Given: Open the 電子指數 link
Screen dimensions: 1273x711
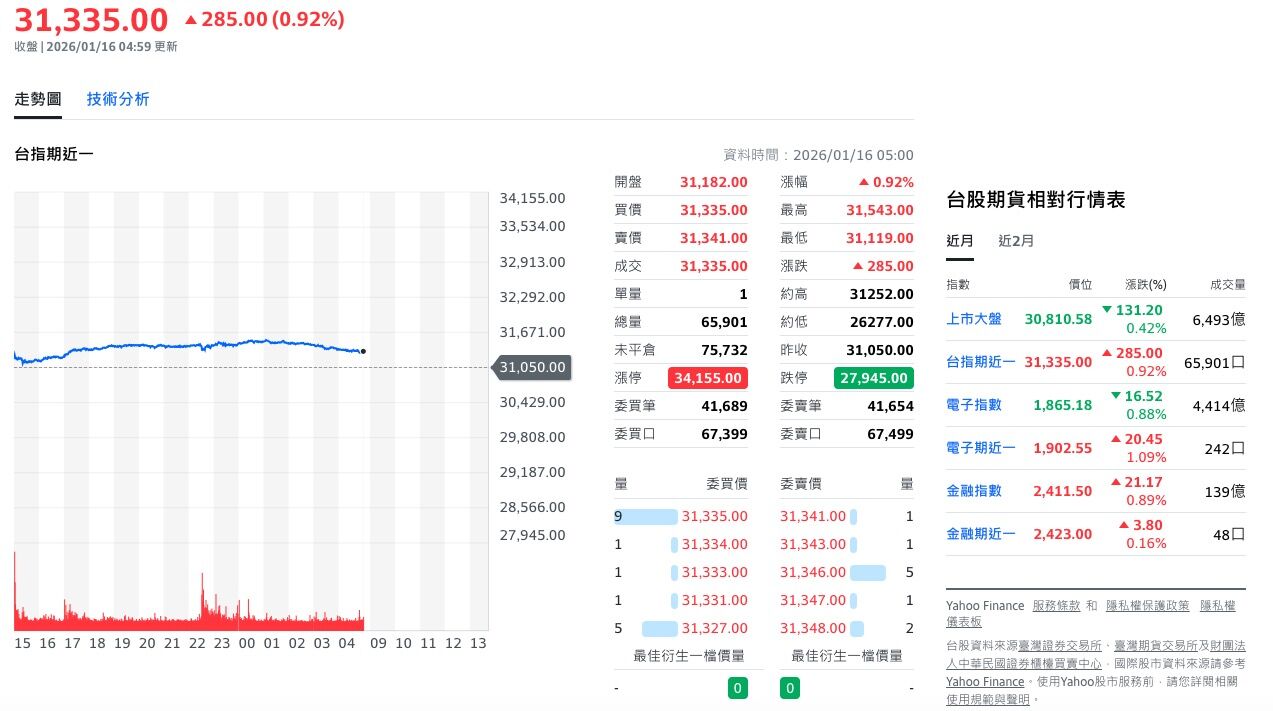Looking at the screenshot, I should pyautogui.click(x=973, y=405).
